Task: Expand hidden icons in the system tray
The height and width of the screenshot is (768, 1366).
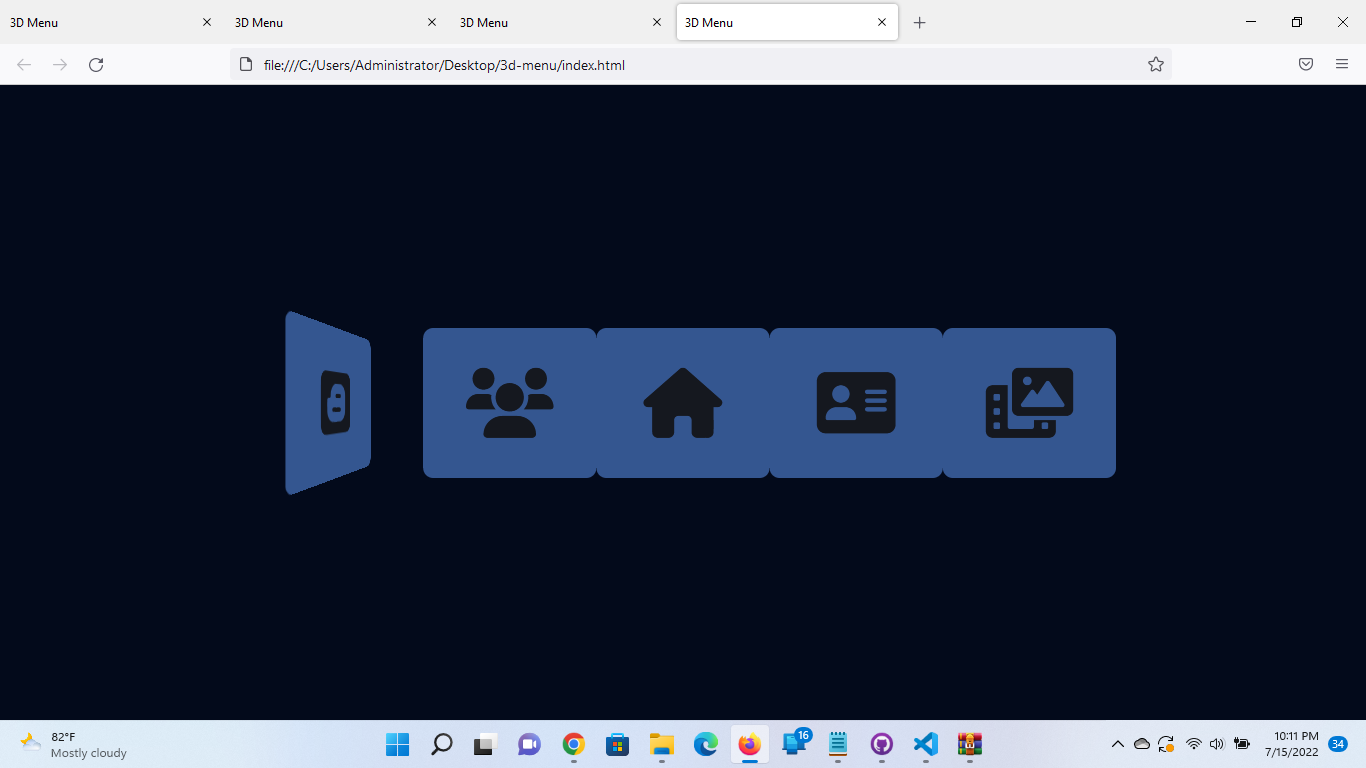Action: (x=1117, y=744)
